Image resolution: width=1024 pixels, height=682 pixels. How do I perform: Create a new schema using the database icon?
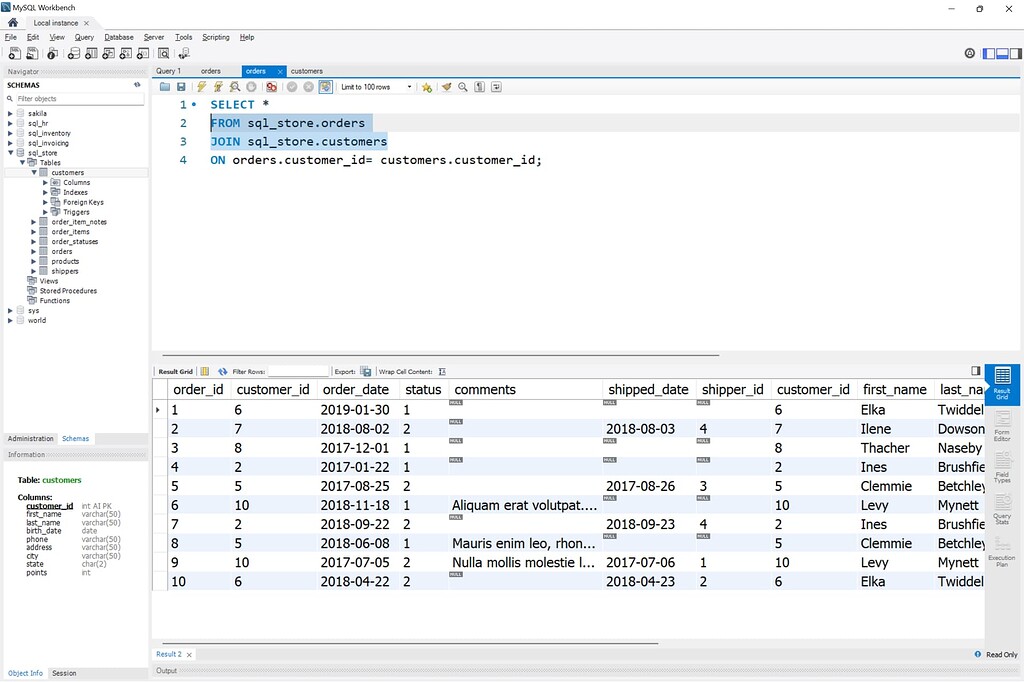pos(74,53)
